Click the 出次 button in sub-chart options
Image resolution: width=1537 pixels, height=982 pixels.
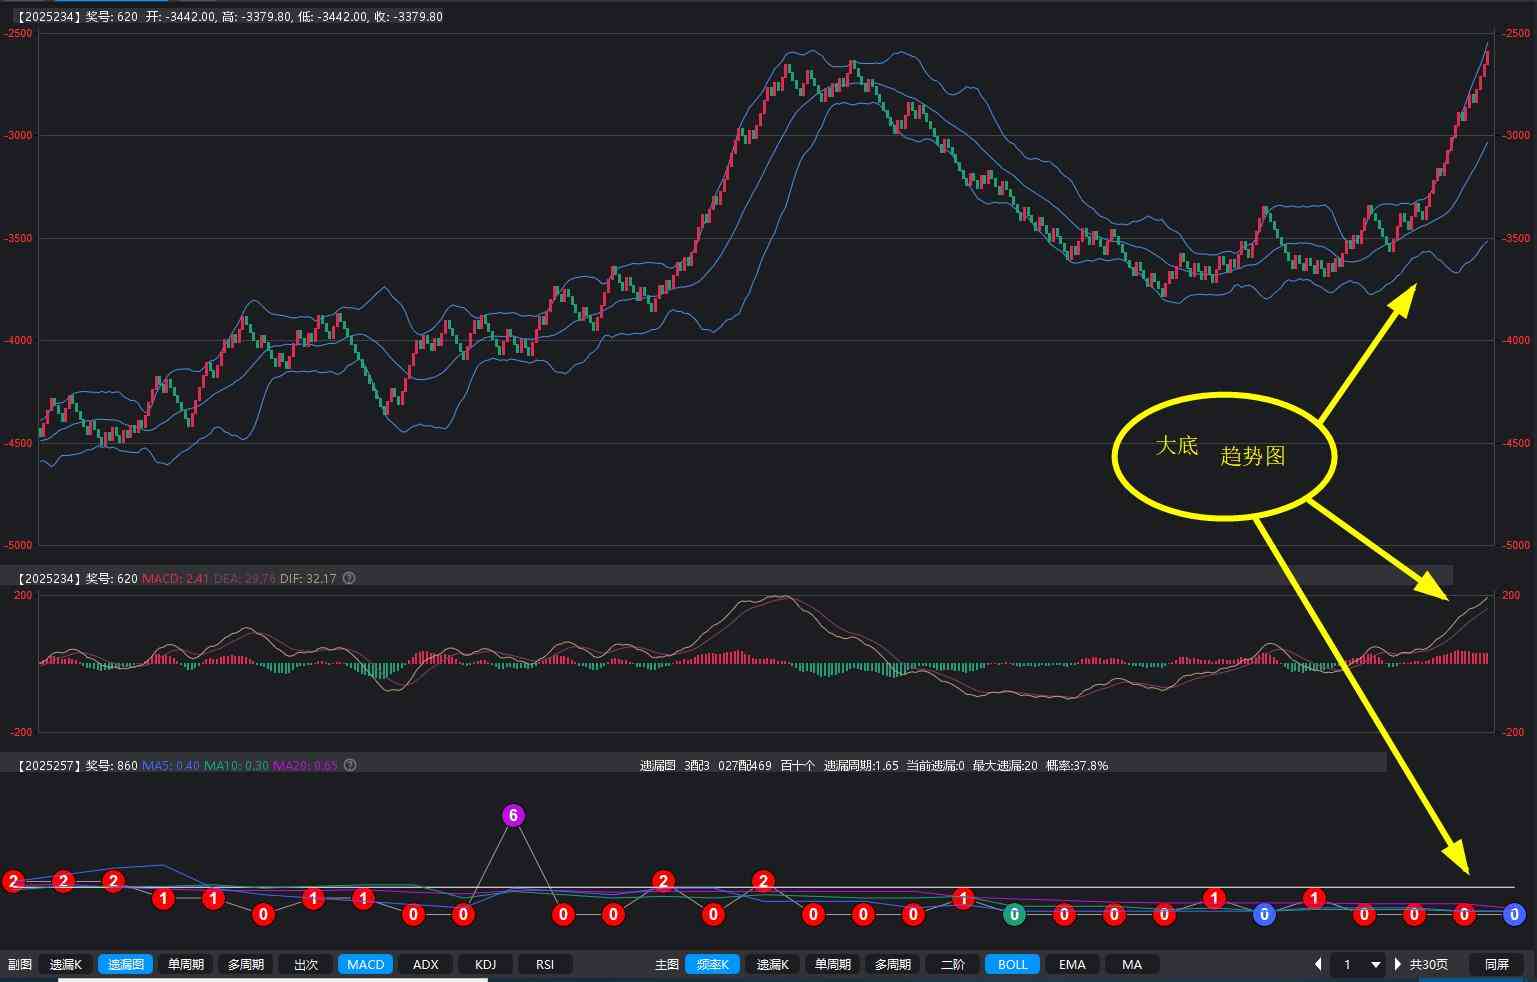point(305,964)
